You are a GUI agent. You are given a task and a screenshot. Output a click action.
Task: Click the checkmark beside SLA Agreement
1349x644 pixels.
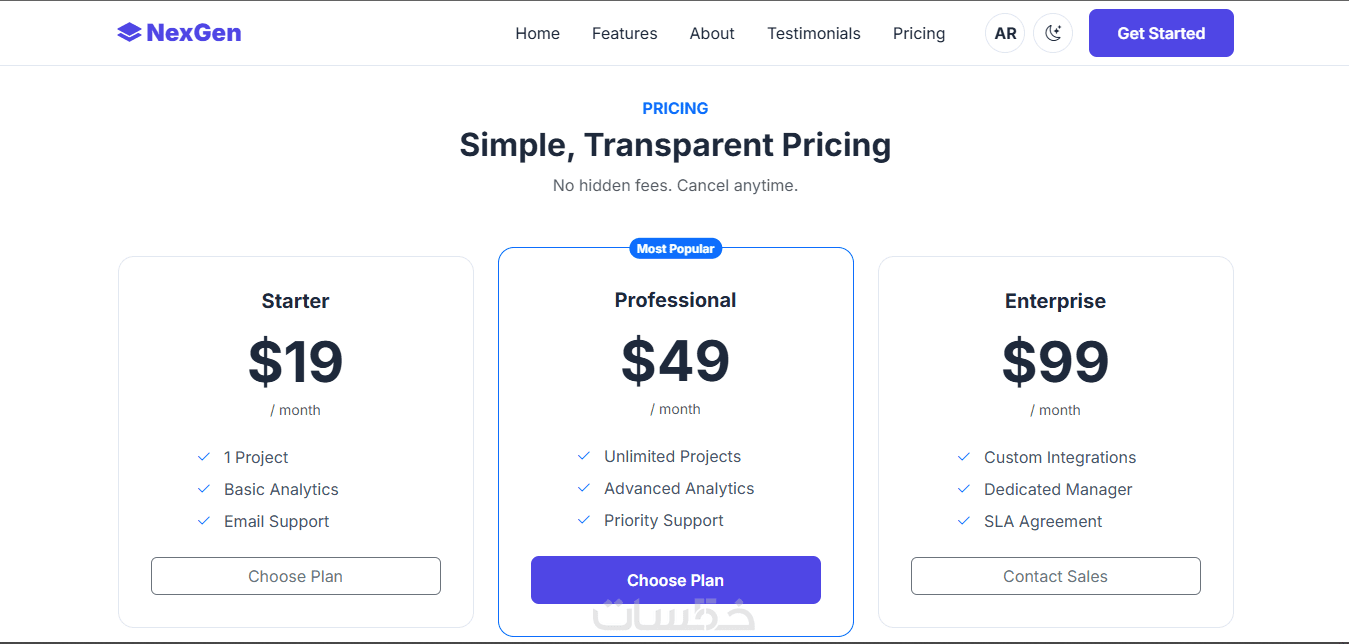point(964,521)
